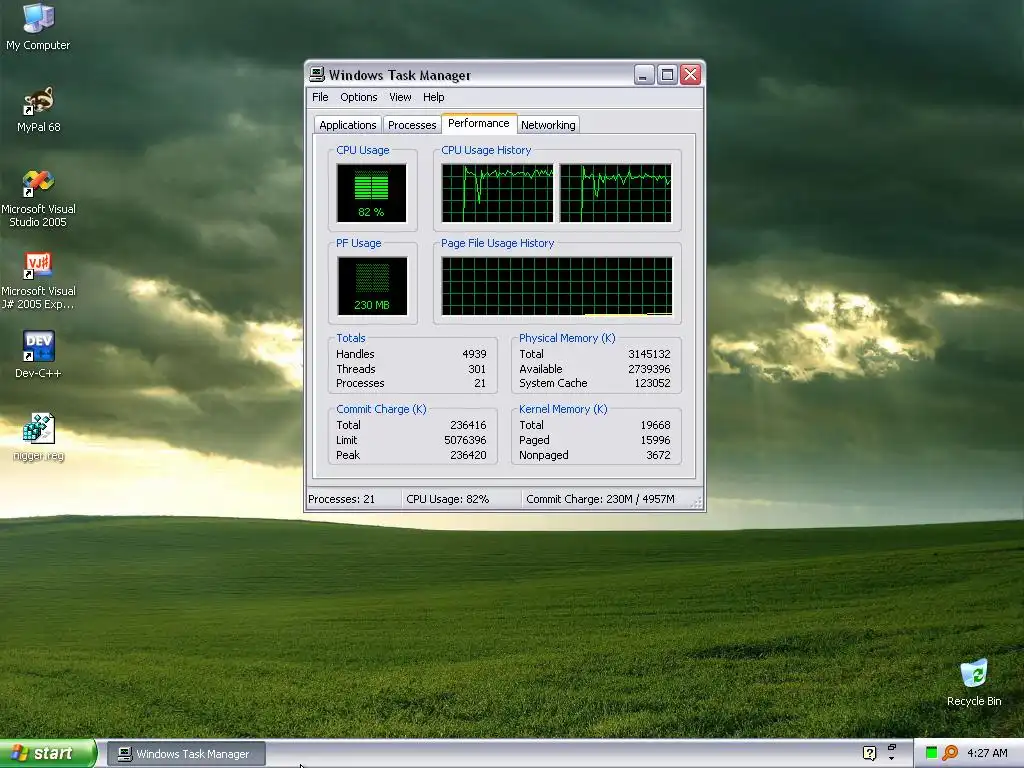Select the MyPal 68 browser shortcut
This screenshot has height=768, width=1024.
point(38,109)
